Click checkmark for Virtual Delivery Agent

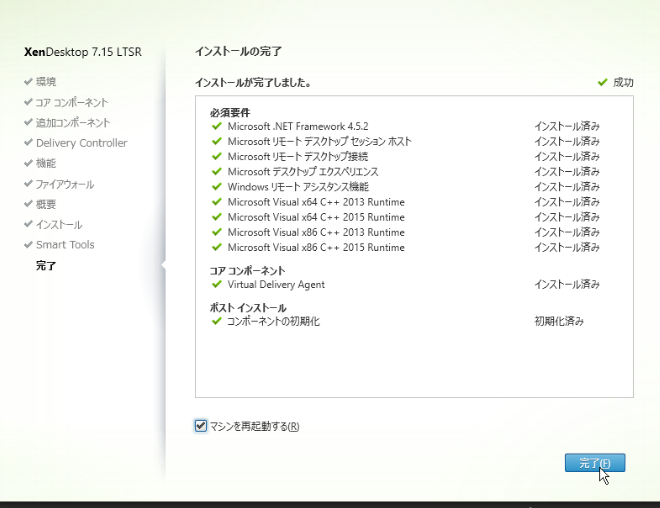pyautogui.click(x=217, y=284)
